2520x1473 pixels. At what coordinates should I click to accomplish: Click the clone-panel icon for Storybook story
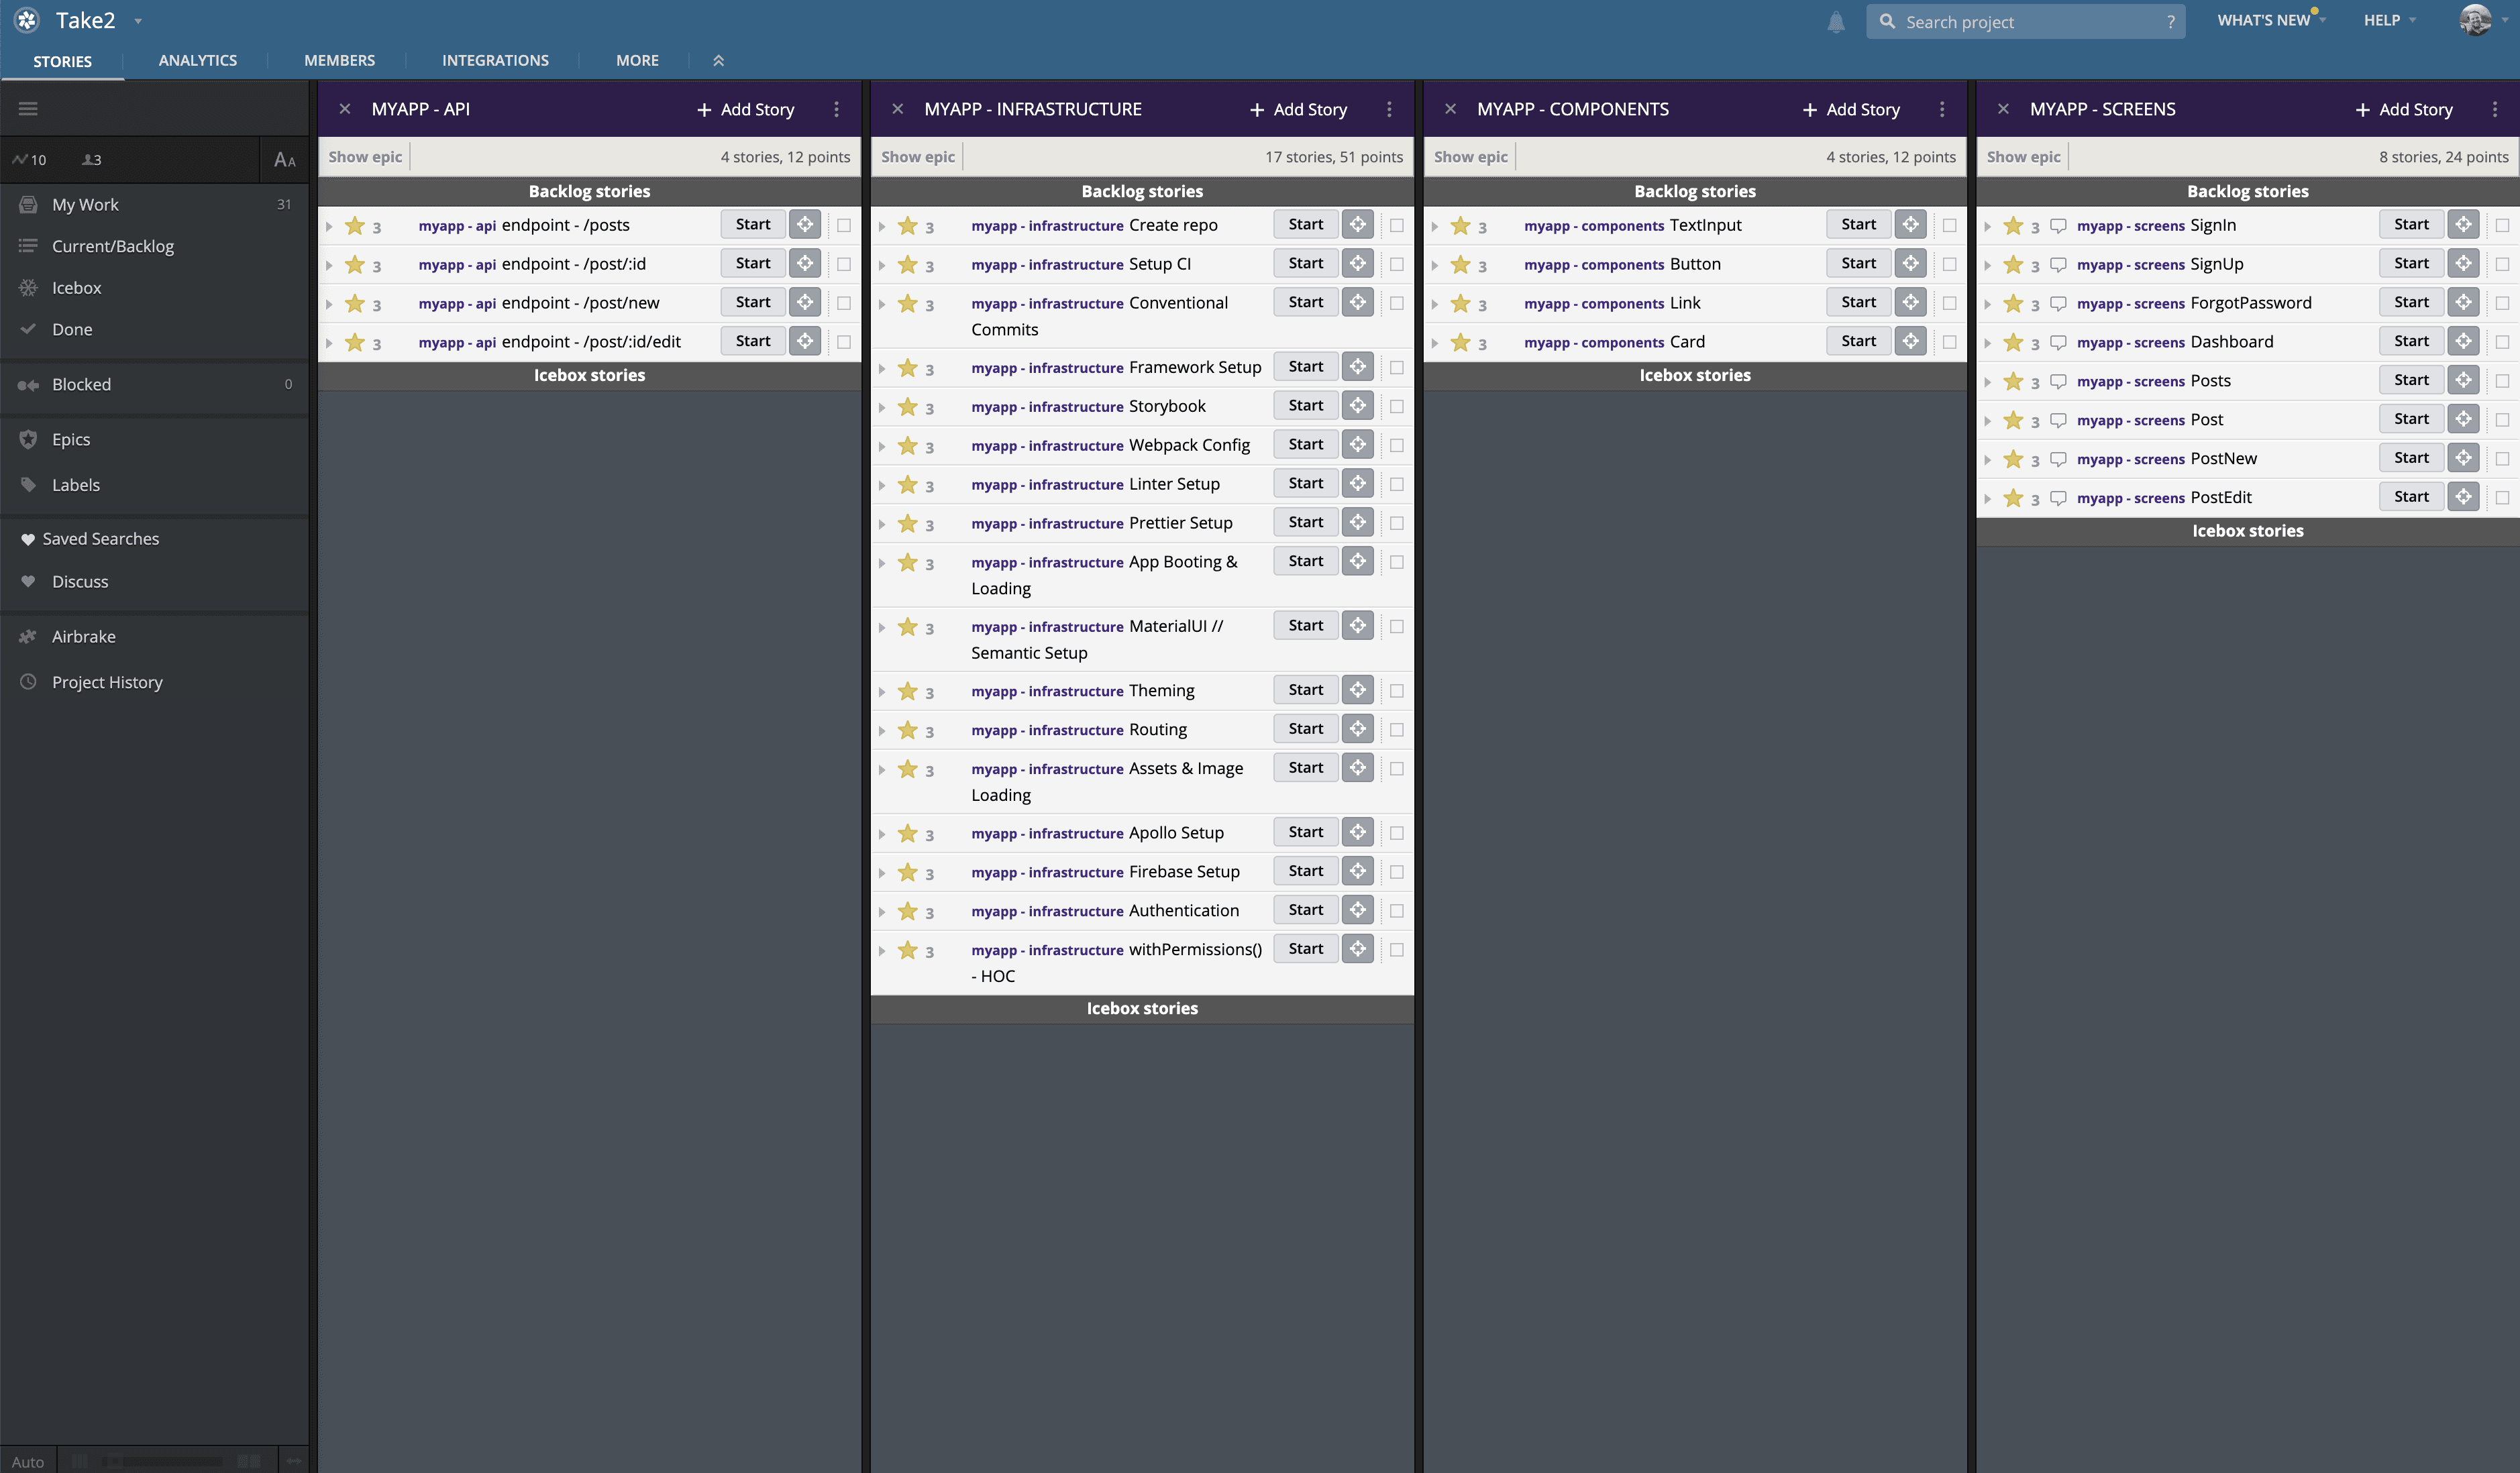point(1358,406)
